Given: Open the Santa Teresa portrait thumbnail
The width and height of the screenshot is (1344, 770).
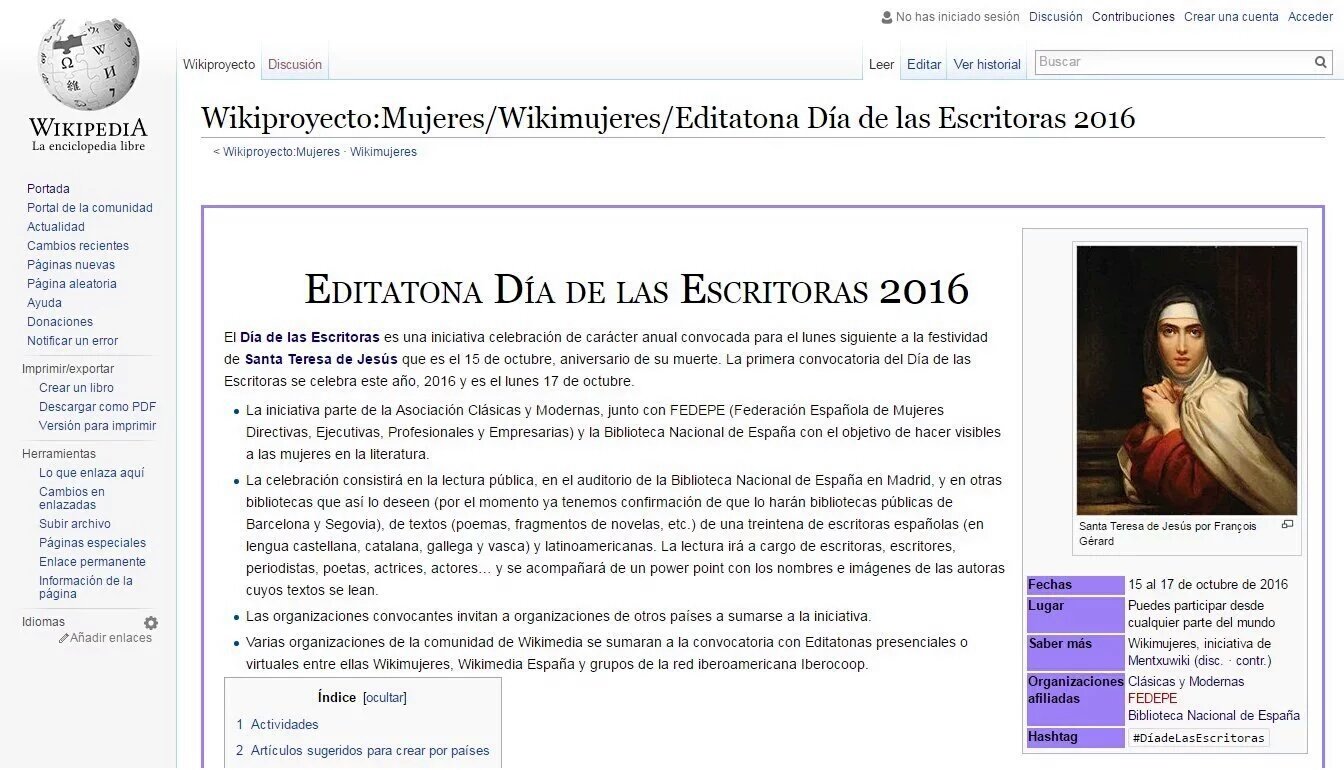Looking at the screenshot, I should click(x=1187, y=380).
